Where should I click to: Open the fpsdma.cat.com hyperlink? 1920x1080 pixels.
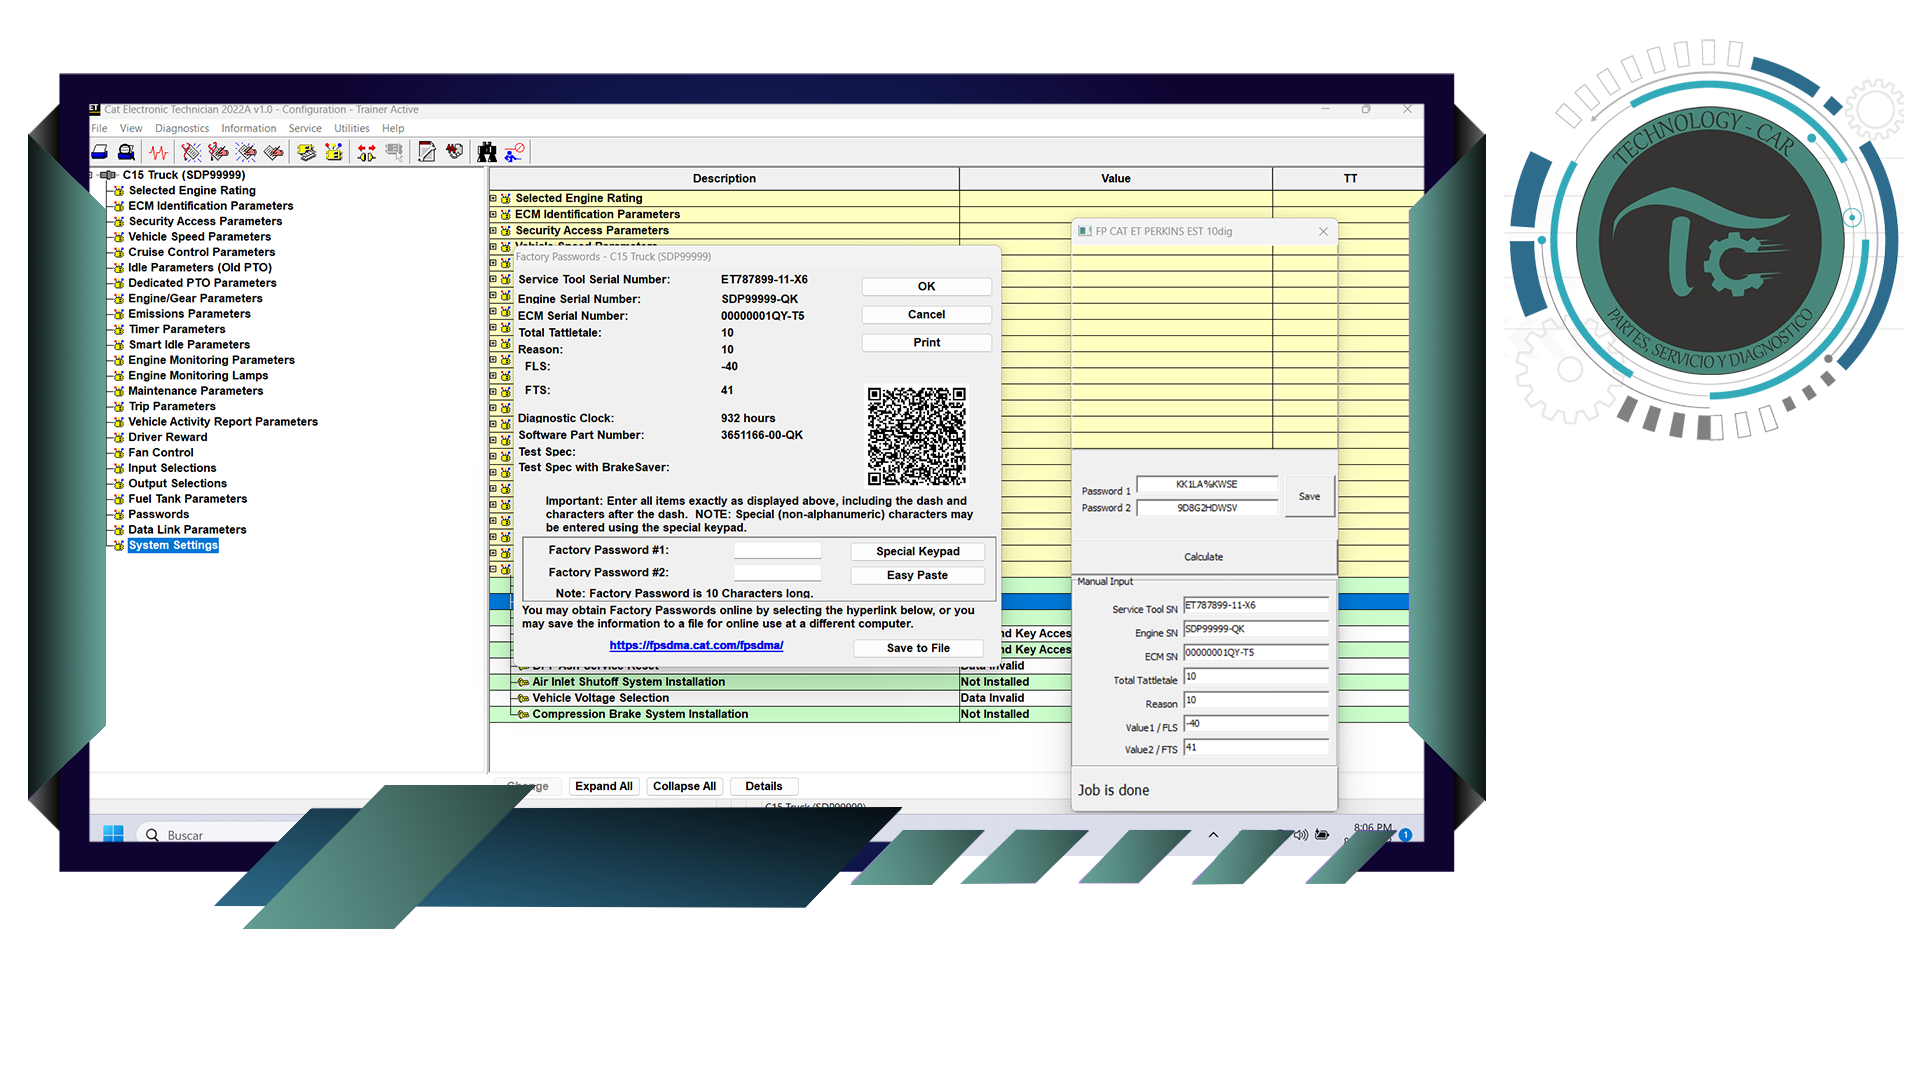pyautogui.click(x=696, y=646)
